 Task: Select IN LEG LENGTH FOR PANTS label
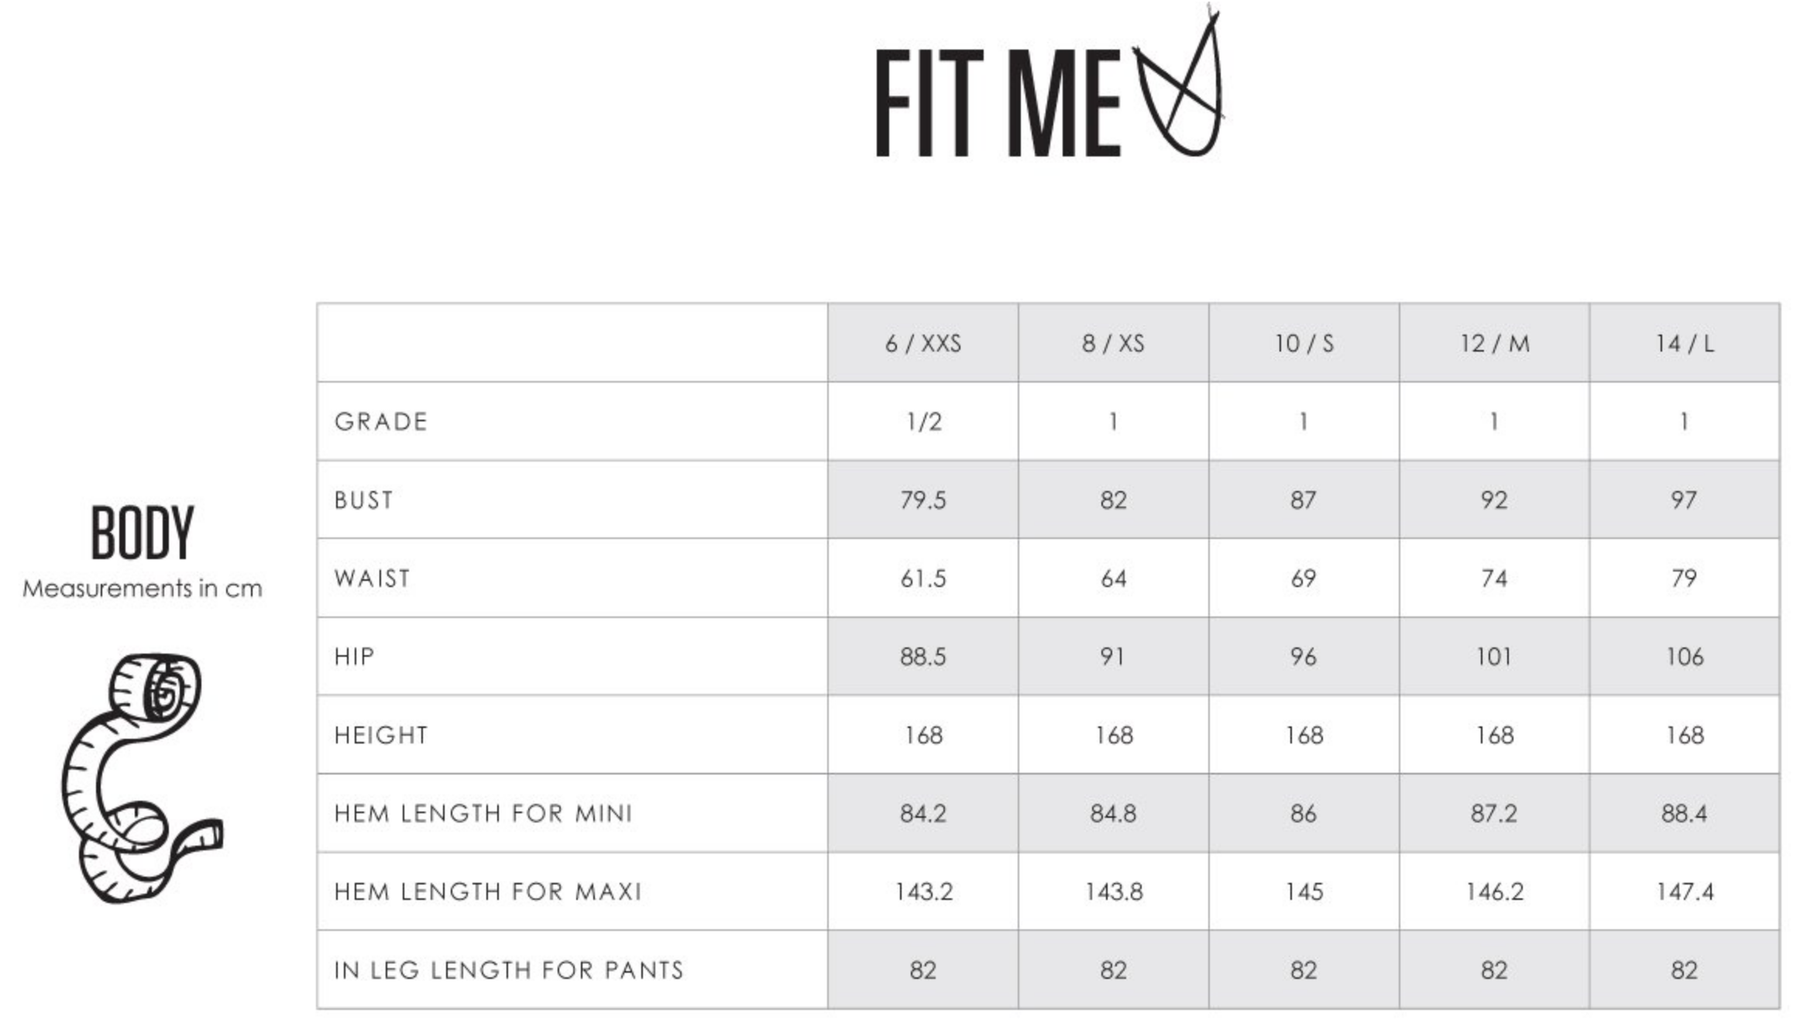[x=509, y=970]
